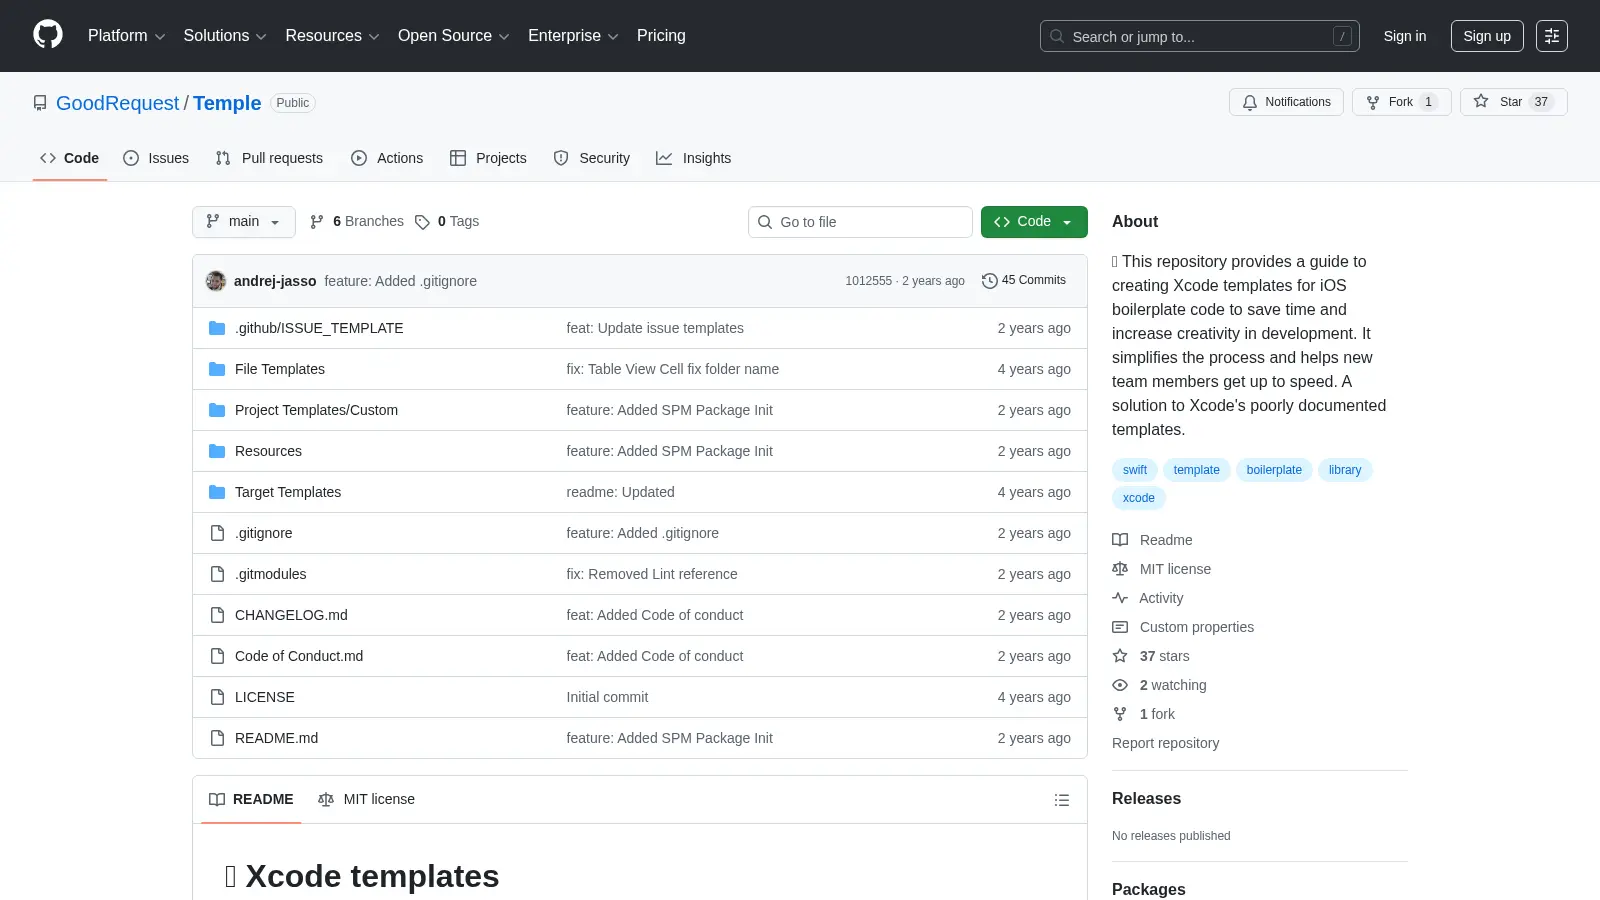
Task: Click the Resources folder icon
Action: tap(217, 451)
